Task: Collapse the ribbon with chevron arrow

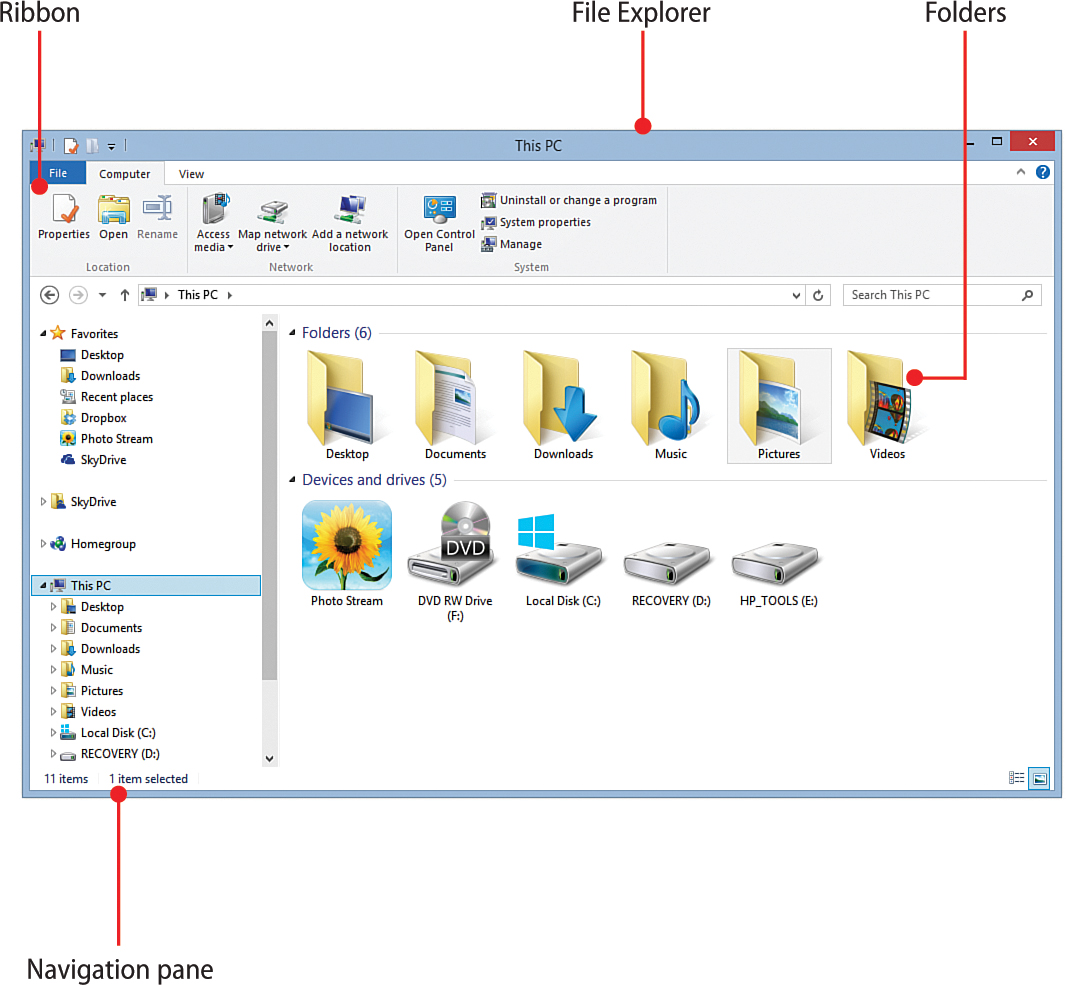Action: point(1020,172)
